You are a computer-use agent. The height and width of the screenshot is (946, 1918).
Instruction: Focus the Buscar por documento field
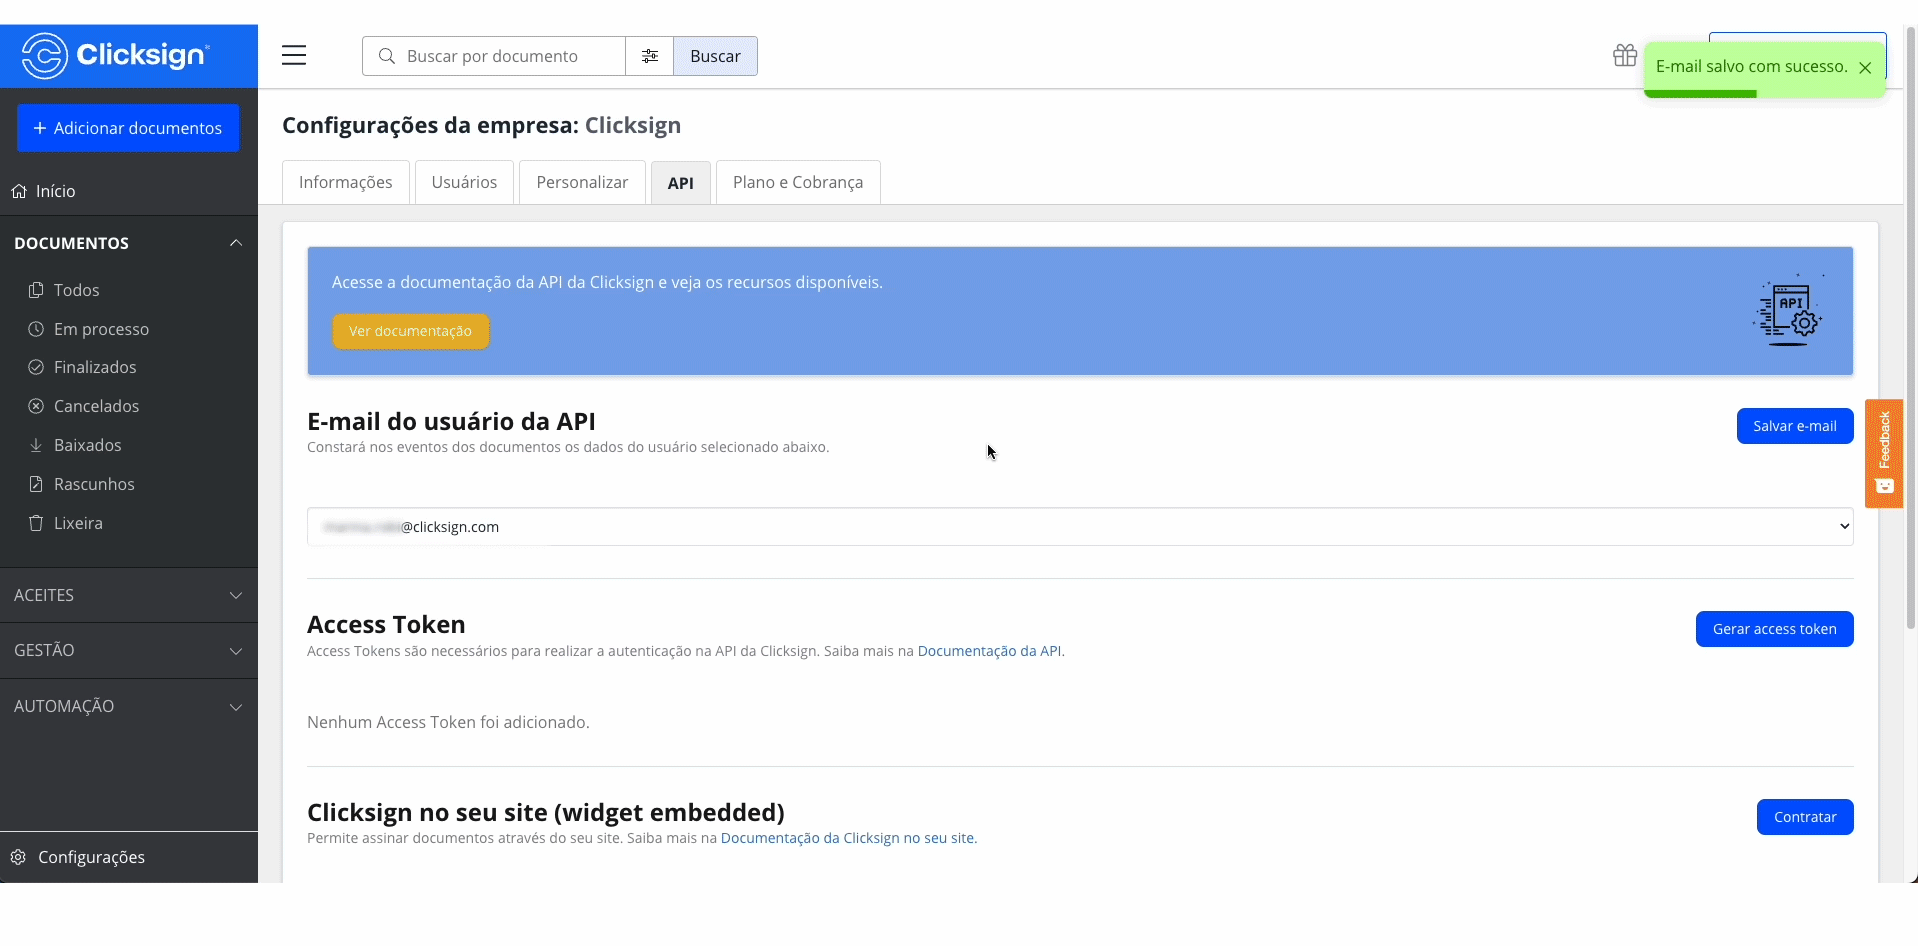click(494, 56)
